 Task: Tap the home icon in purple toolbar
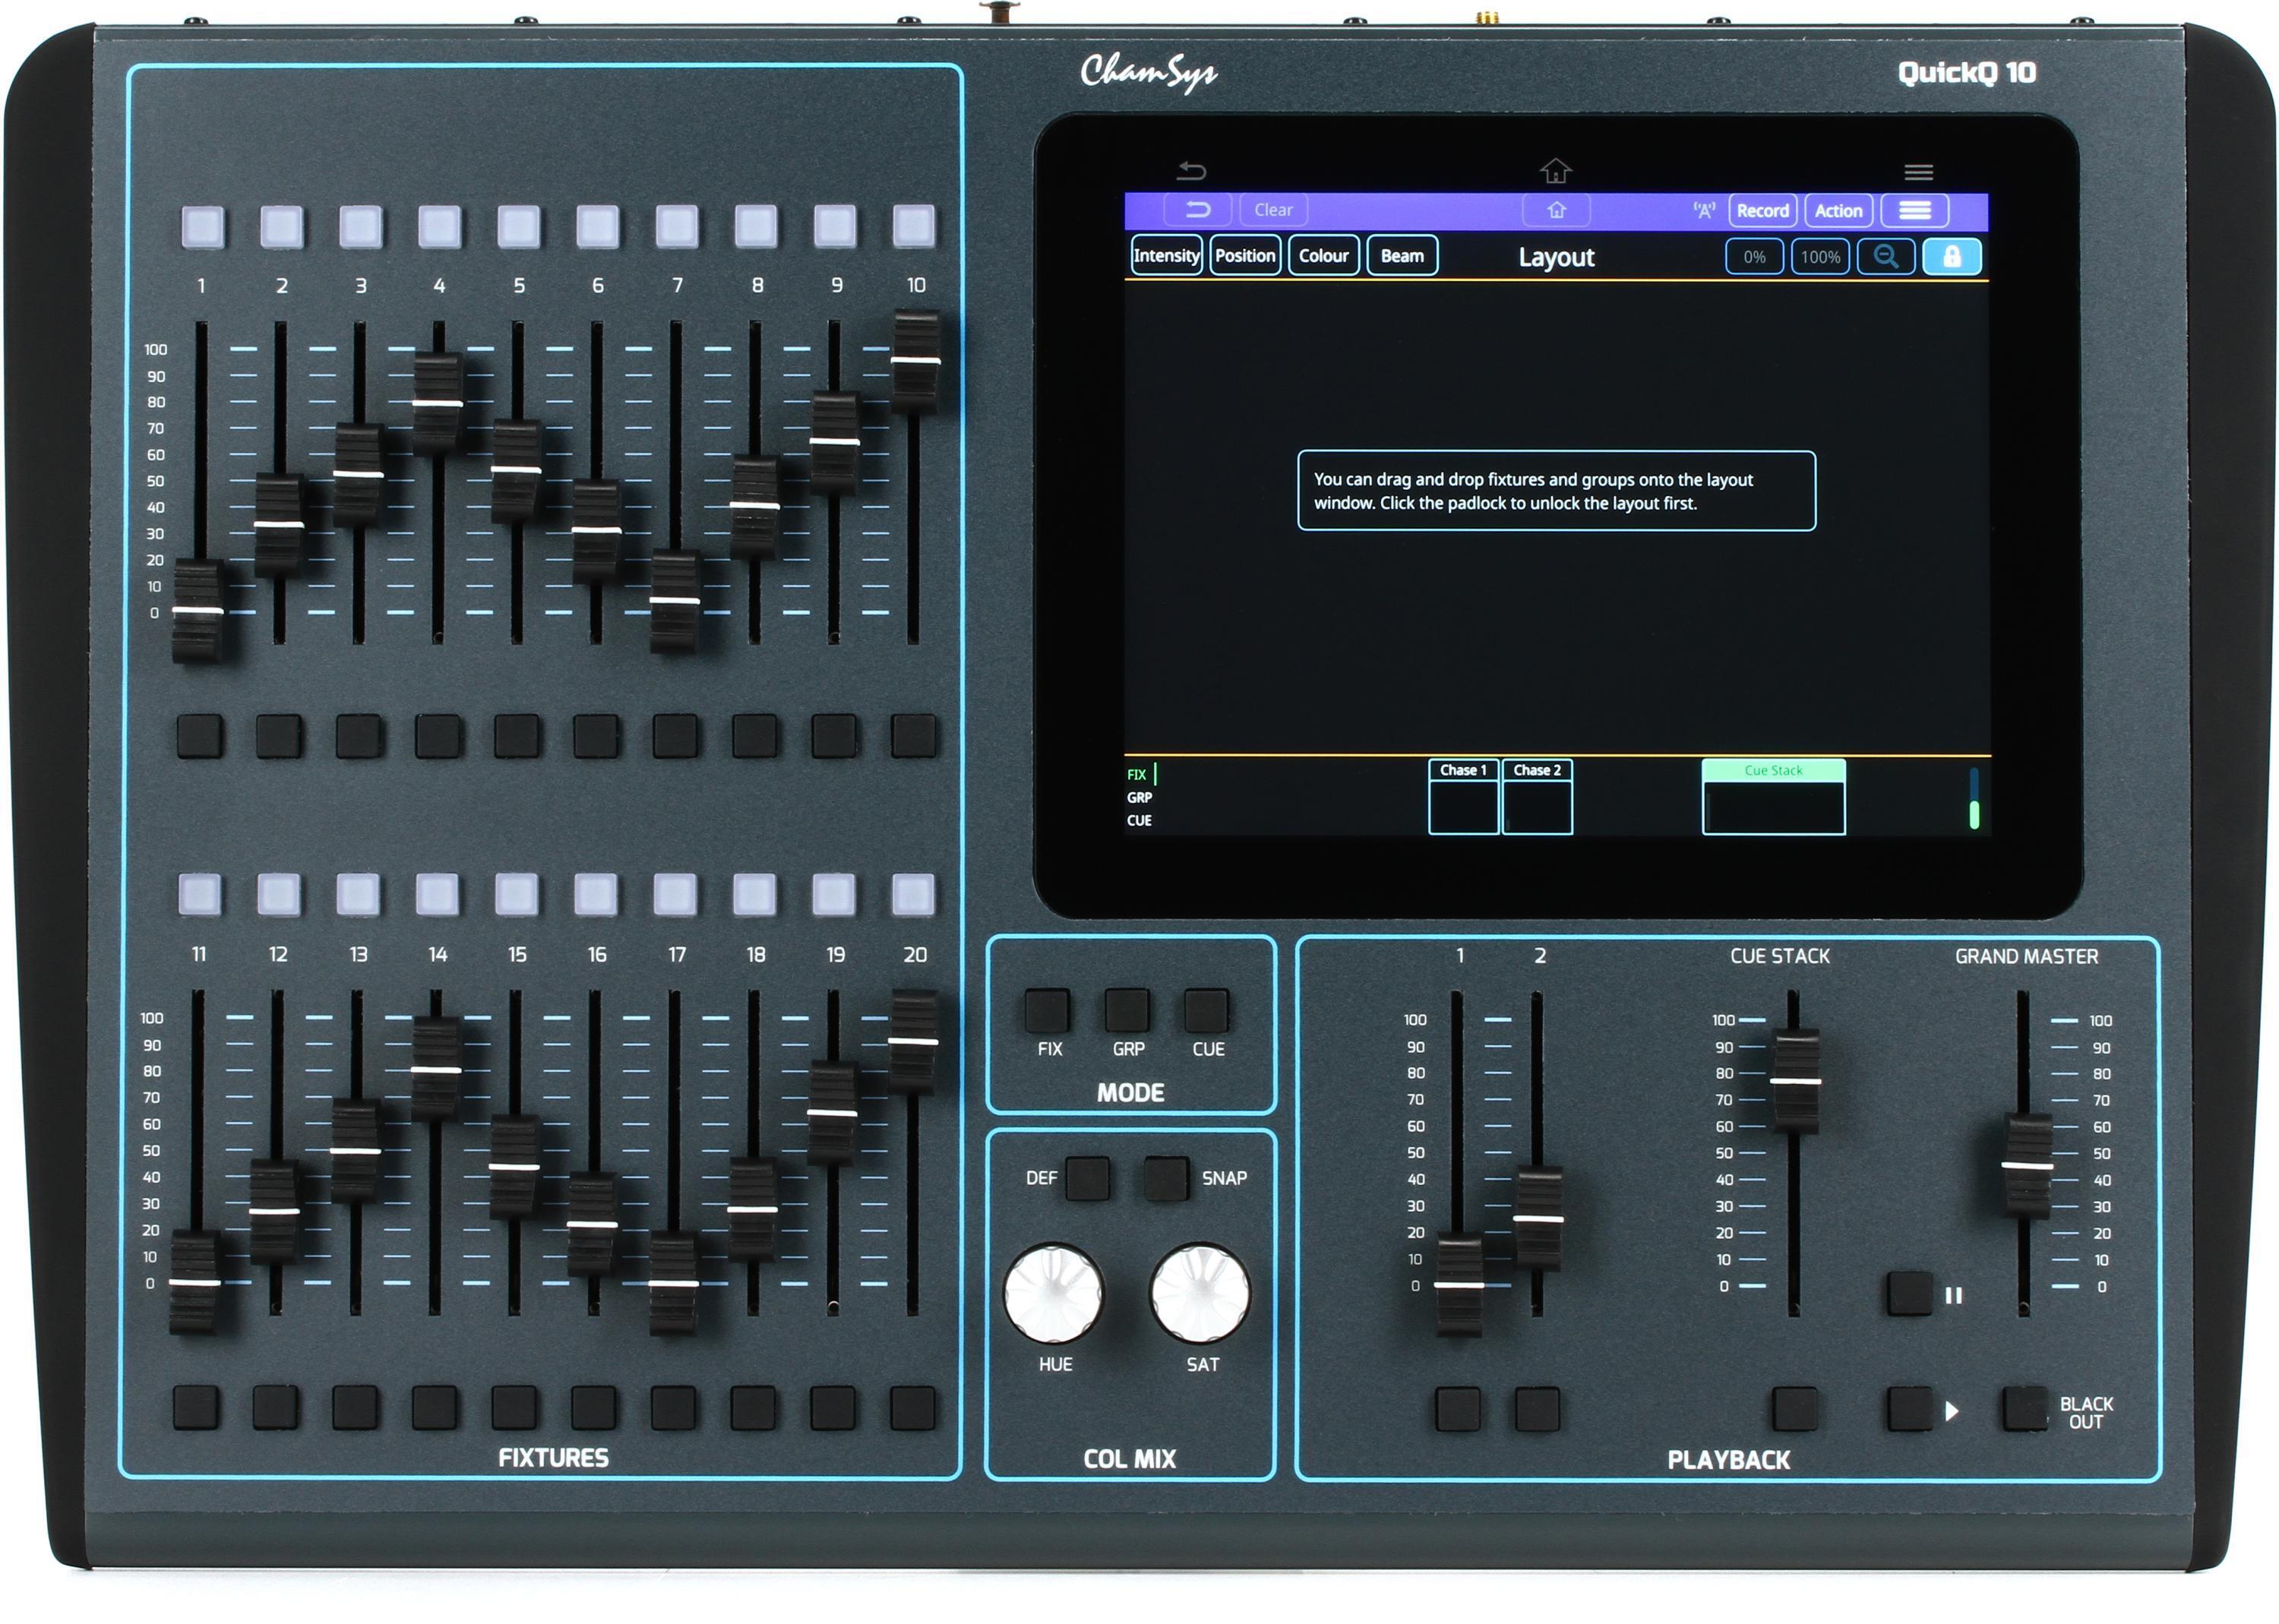click(1556, 210)
